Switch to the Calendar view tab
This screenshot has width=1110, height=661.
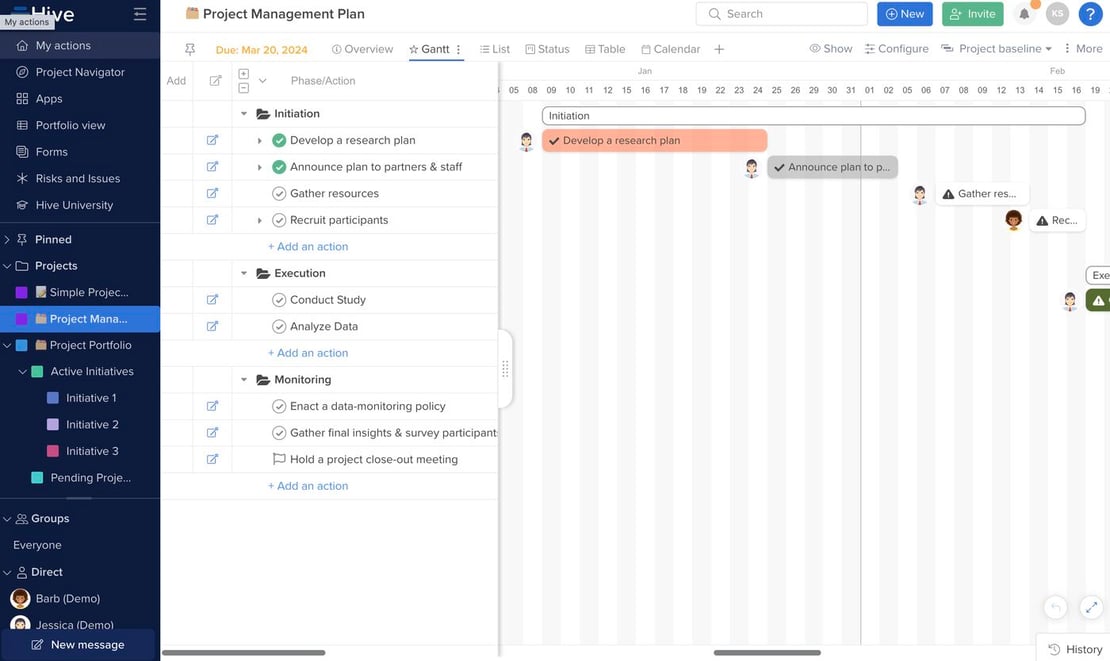tap(671, 49)
